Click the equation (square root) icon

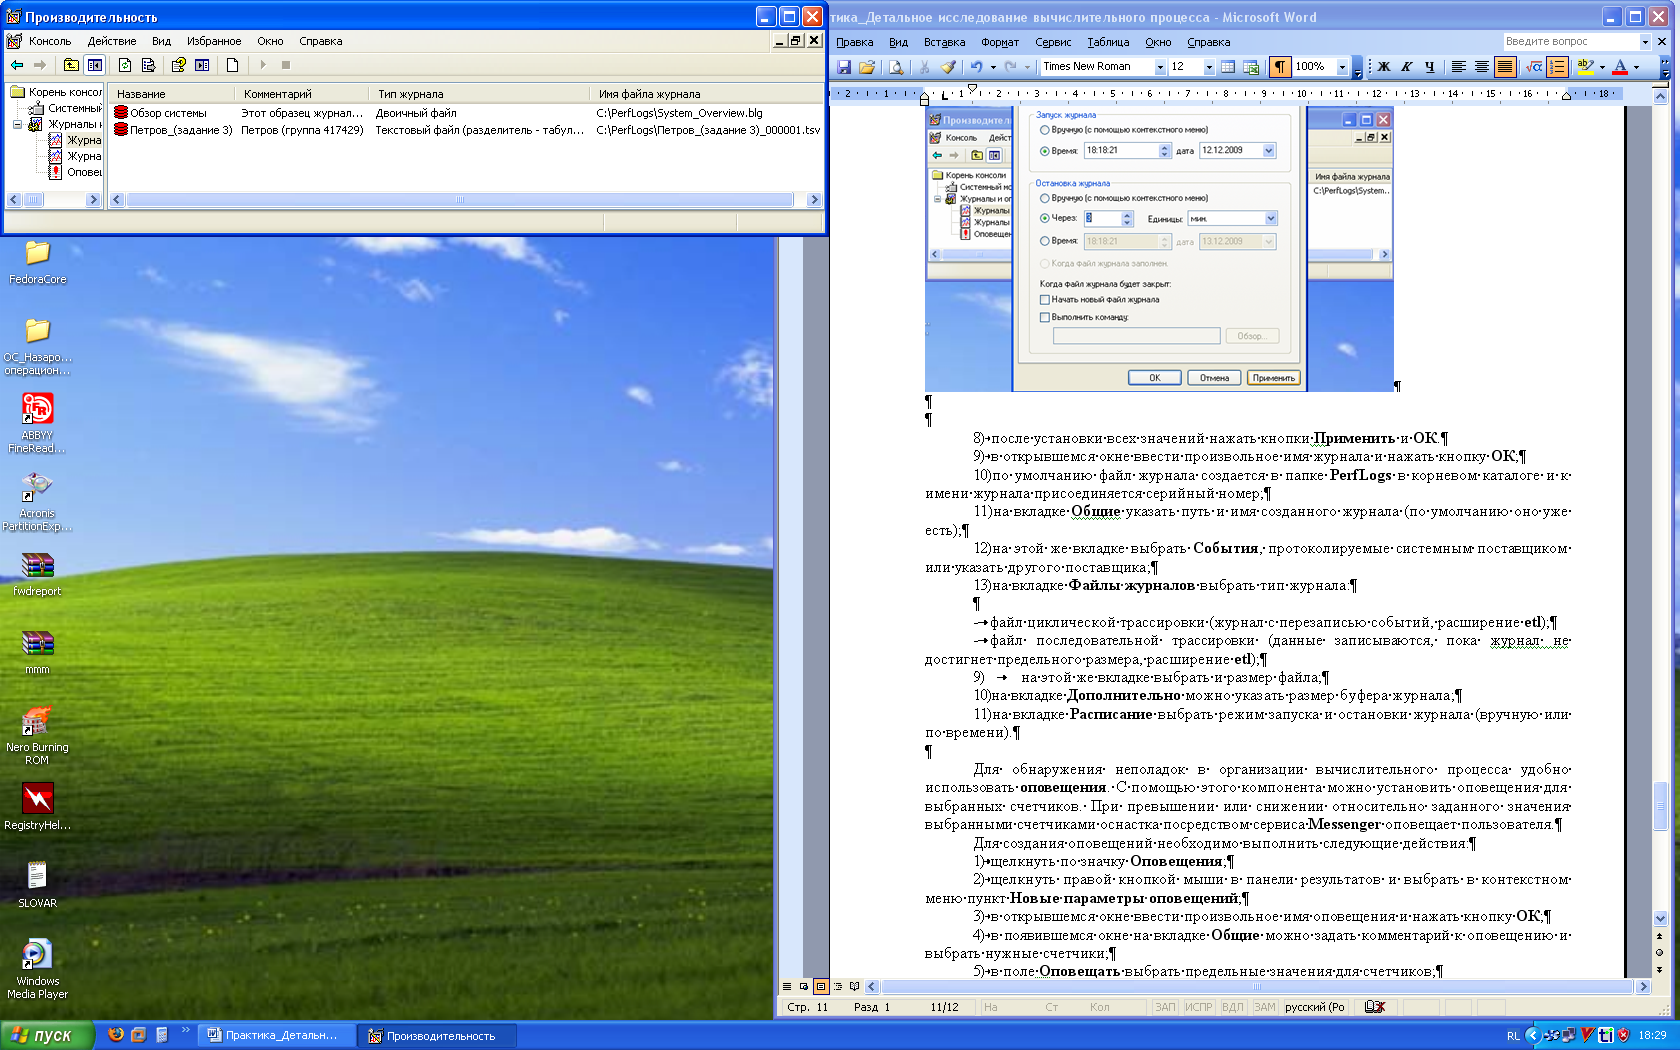[1534, 67]
